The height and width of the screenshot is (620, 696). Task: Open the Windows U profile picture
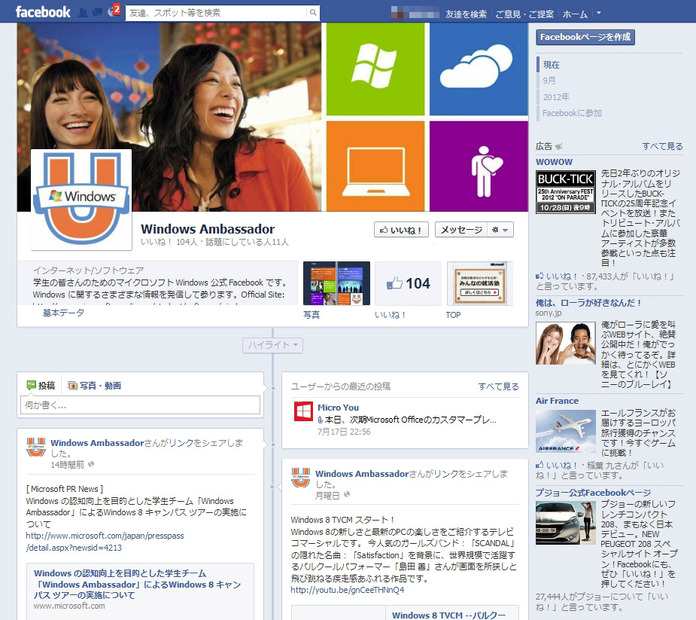pos(81,199)
